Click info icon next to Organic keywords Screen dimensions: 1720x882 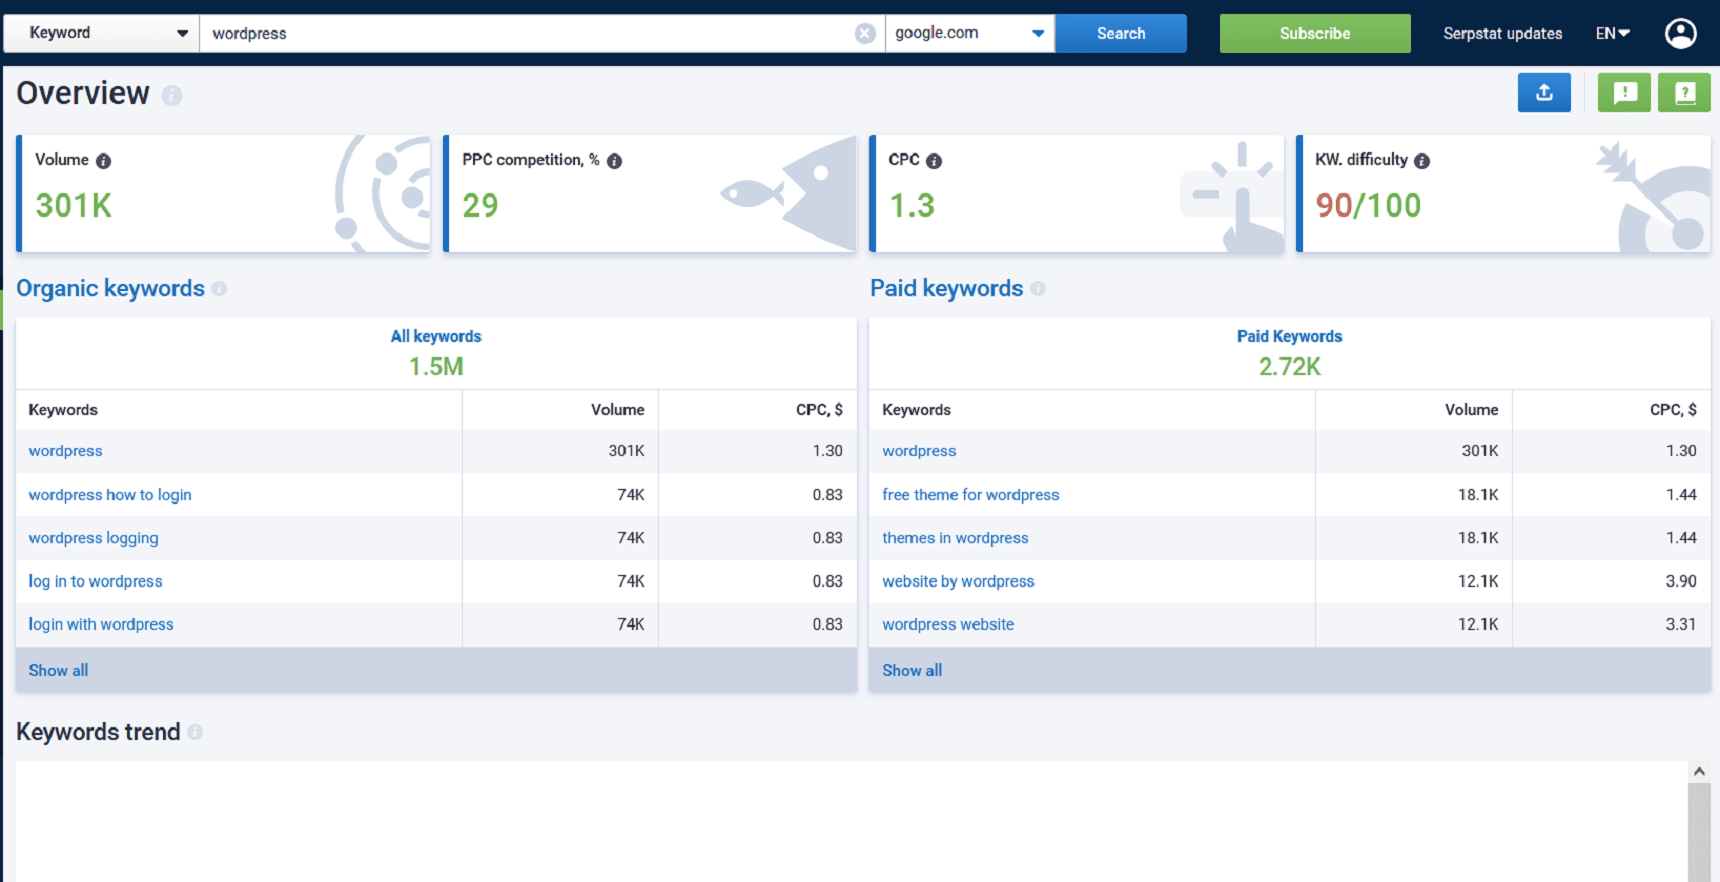pos(219,289)
